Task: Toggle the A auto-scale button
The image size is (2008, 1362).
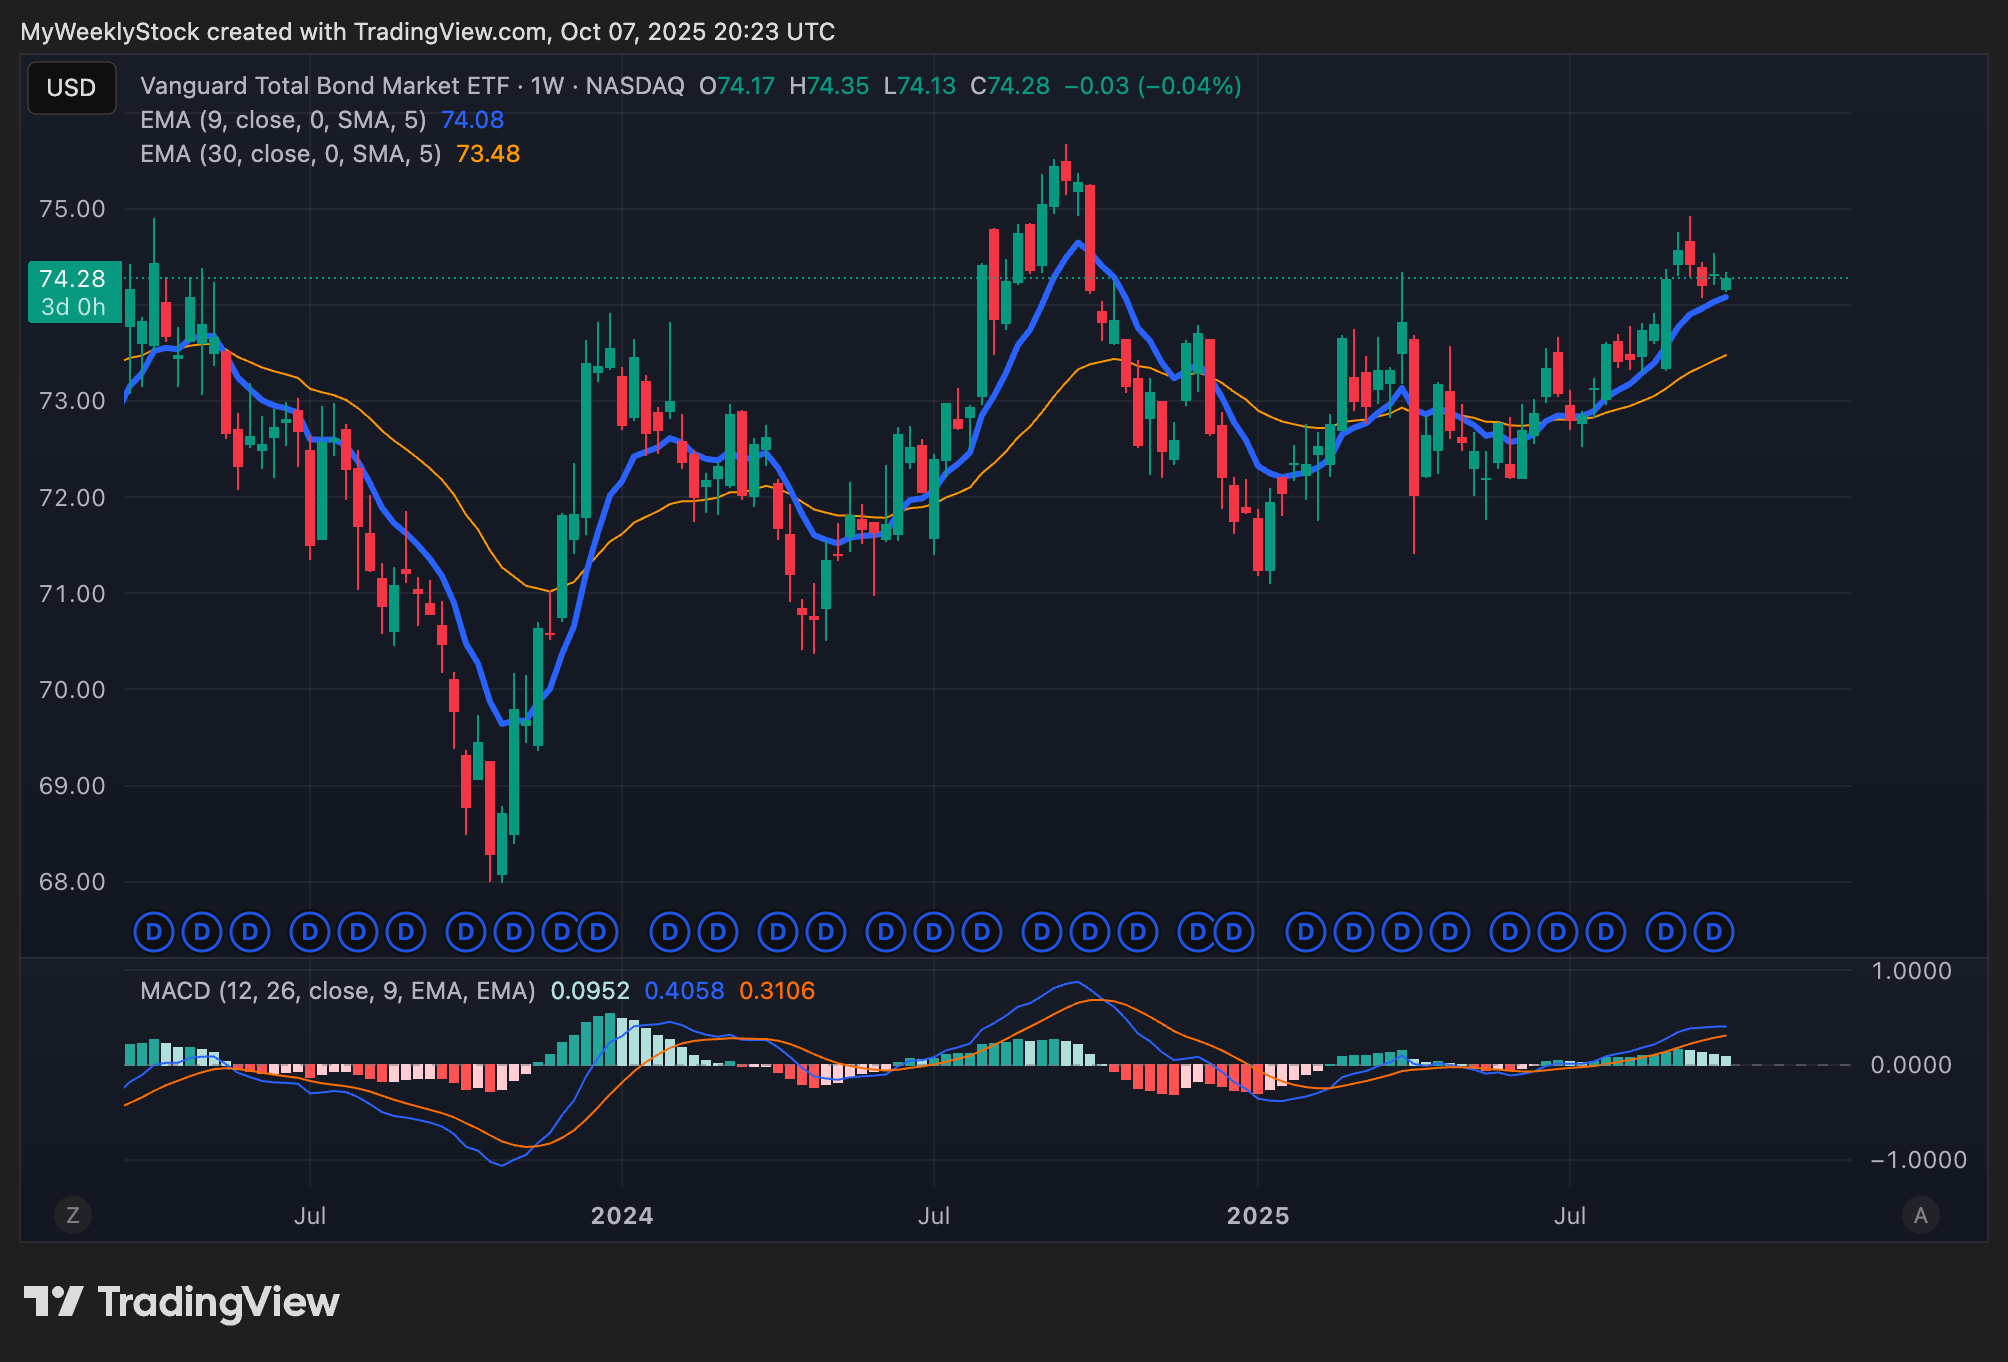Action: 1920,1215
